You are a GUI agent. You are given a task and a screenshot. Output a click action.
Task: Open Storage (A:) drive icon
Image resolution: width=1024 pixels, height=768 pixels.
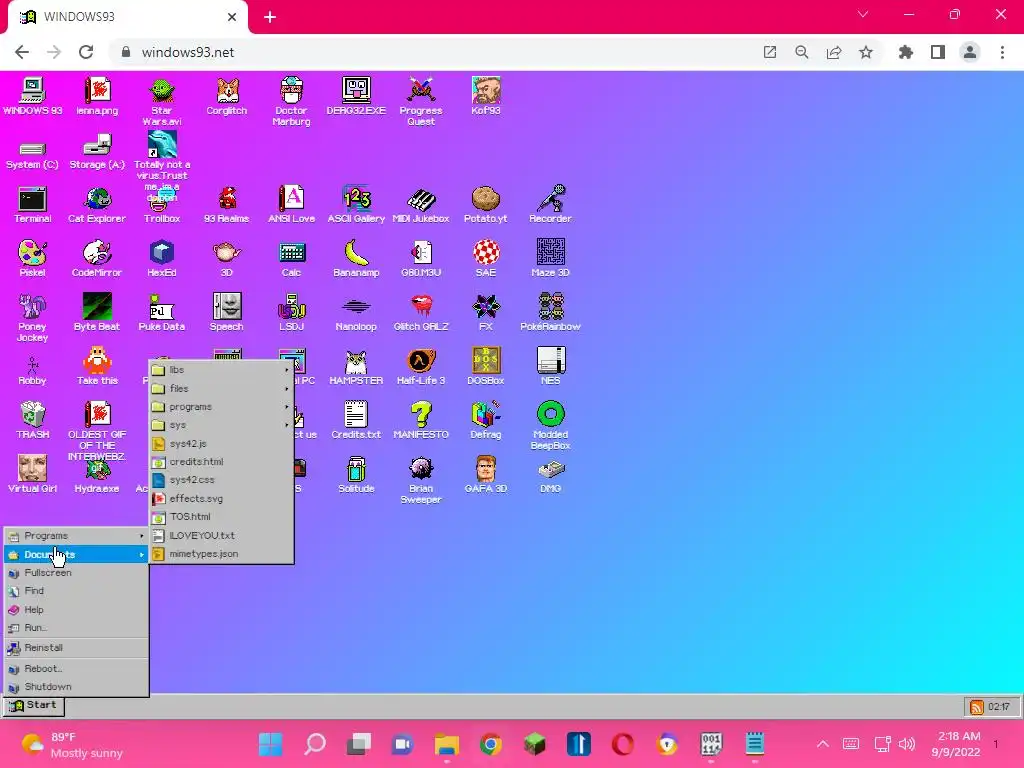(x=97, y=154)
